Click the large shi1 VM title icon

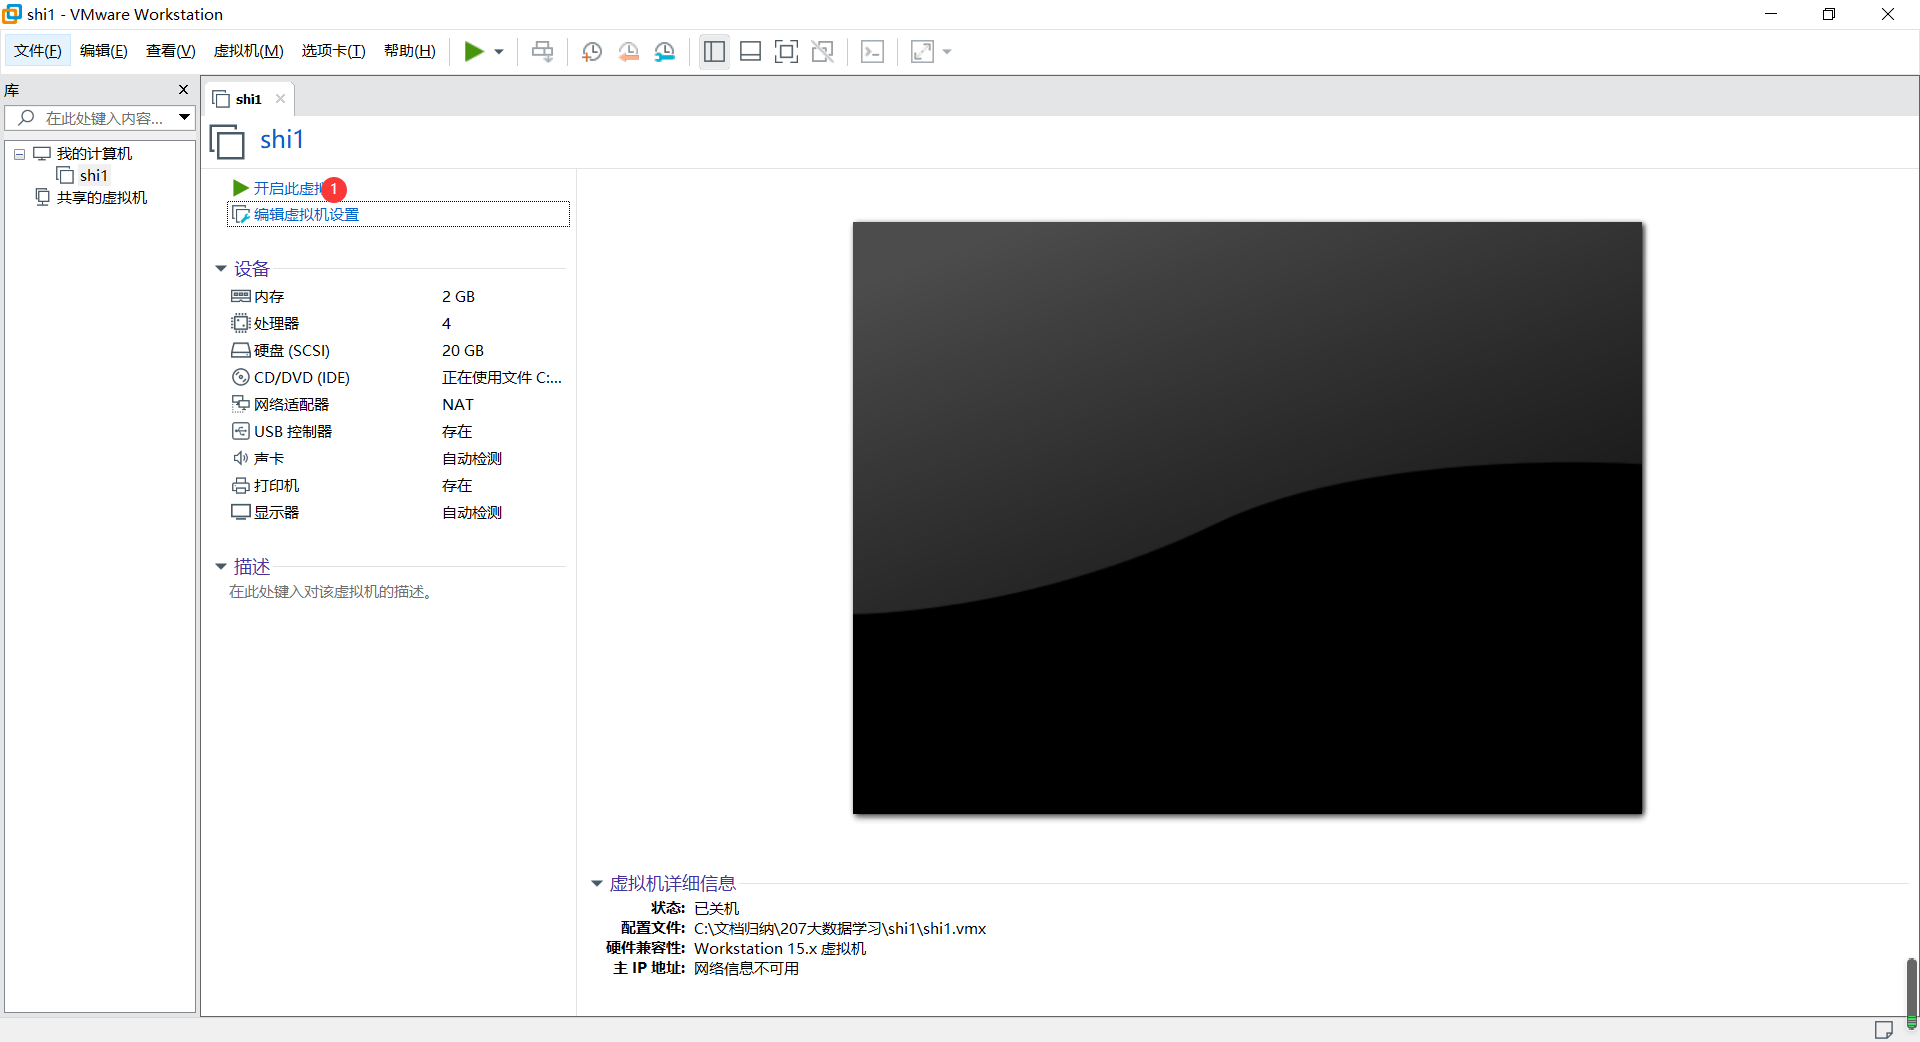tap(227, 141)
